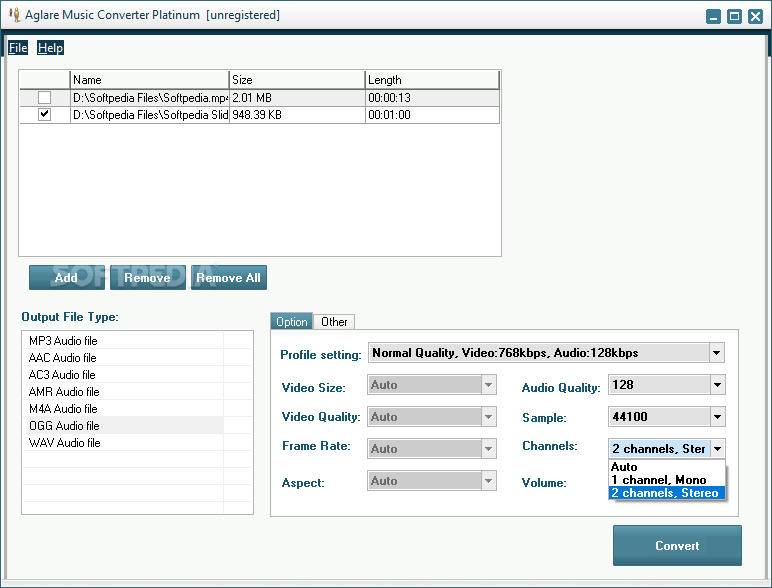
Task: Sort files by Name column header
Action: [x=150, y=80]
